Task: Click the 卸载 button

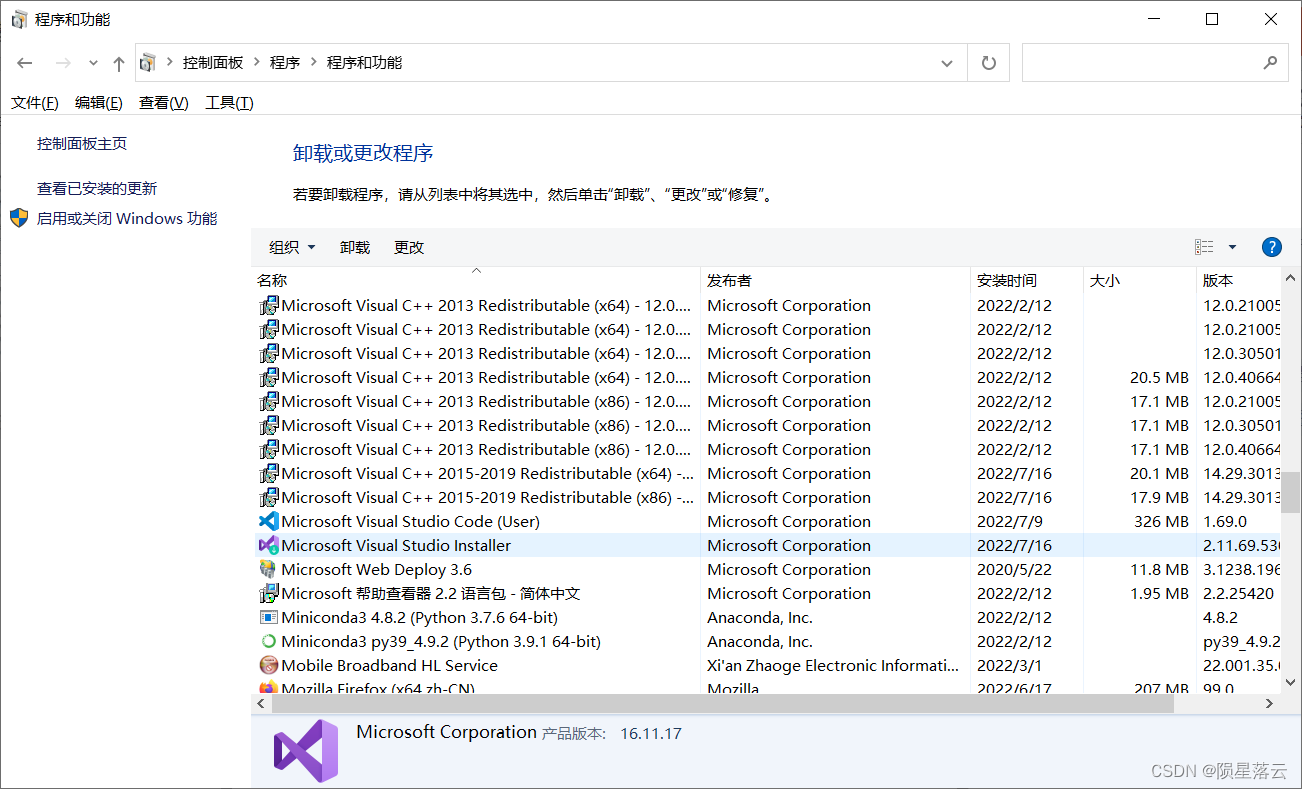Action: coord(355,247)
